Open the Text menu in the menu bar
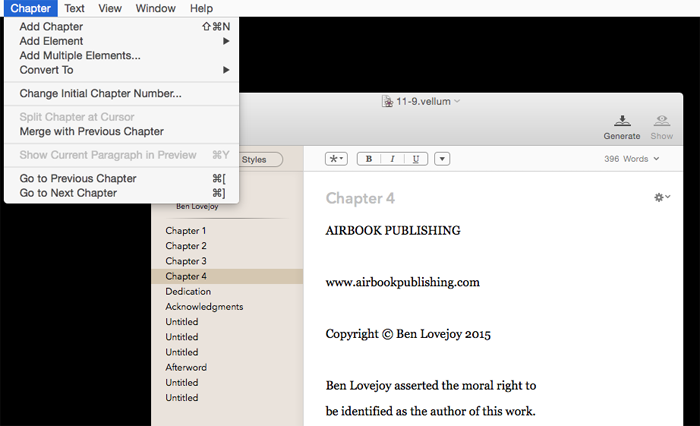 (74, 8)
